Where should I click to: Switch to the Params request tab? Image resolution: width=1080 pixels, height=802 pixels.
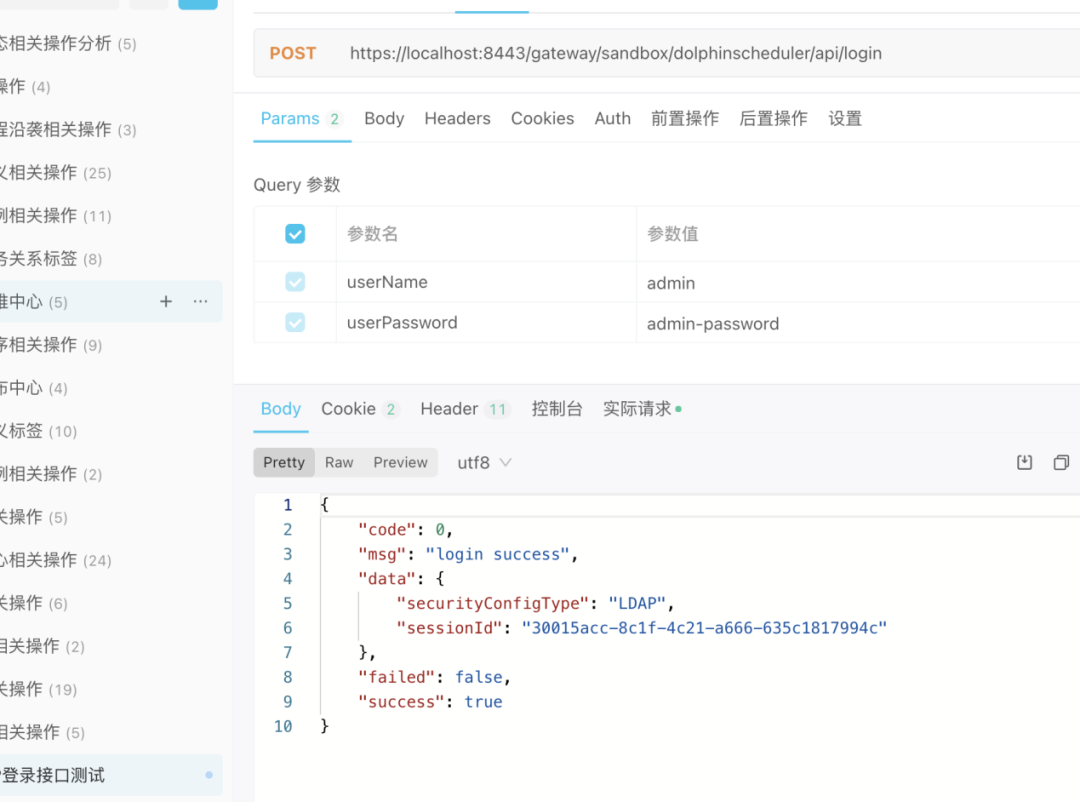point(302,119)
